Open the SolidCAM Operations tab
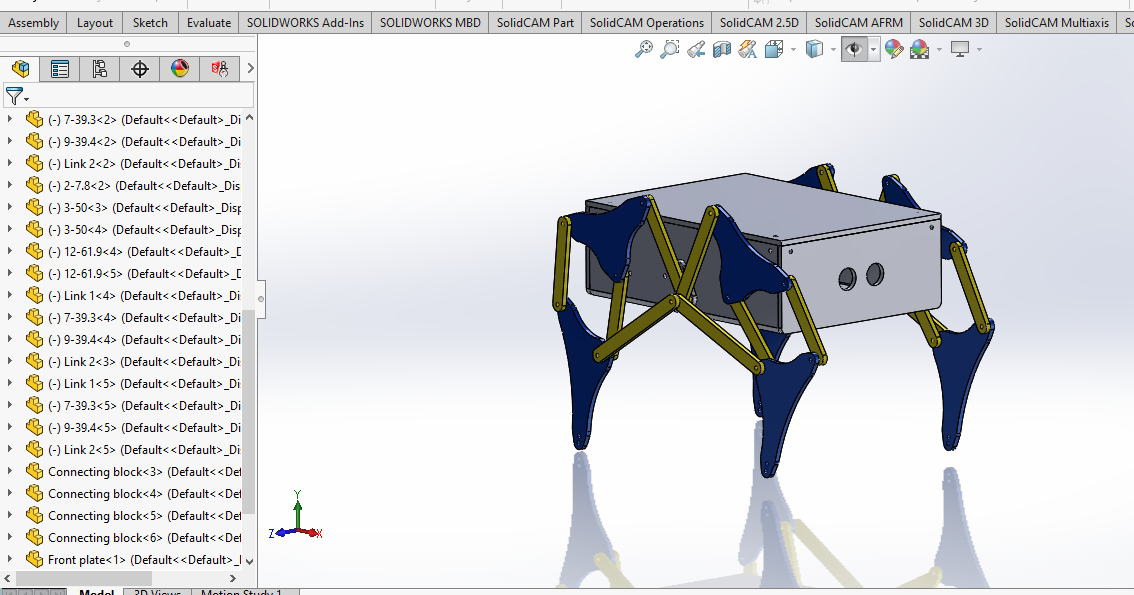This screenshot has height=595, width=1134. (647, 22)
